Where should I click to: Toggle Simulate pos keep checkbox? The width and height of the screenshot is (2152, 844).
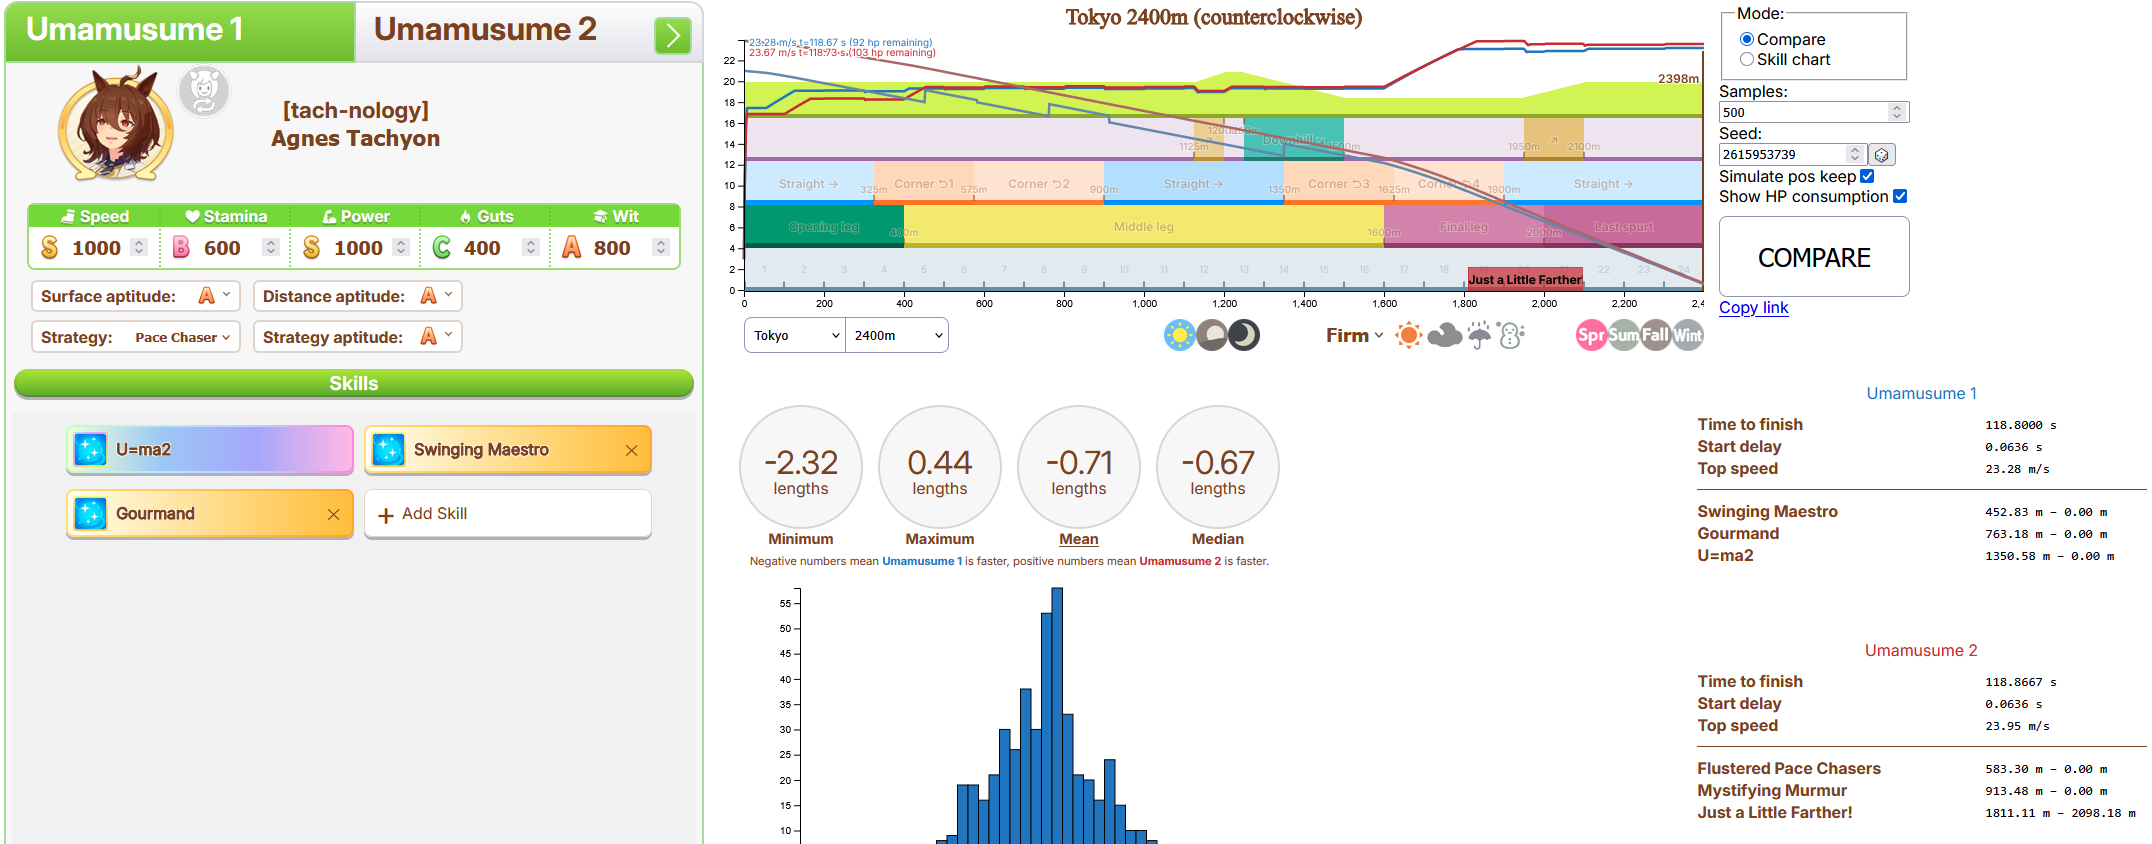(1867, 176)
